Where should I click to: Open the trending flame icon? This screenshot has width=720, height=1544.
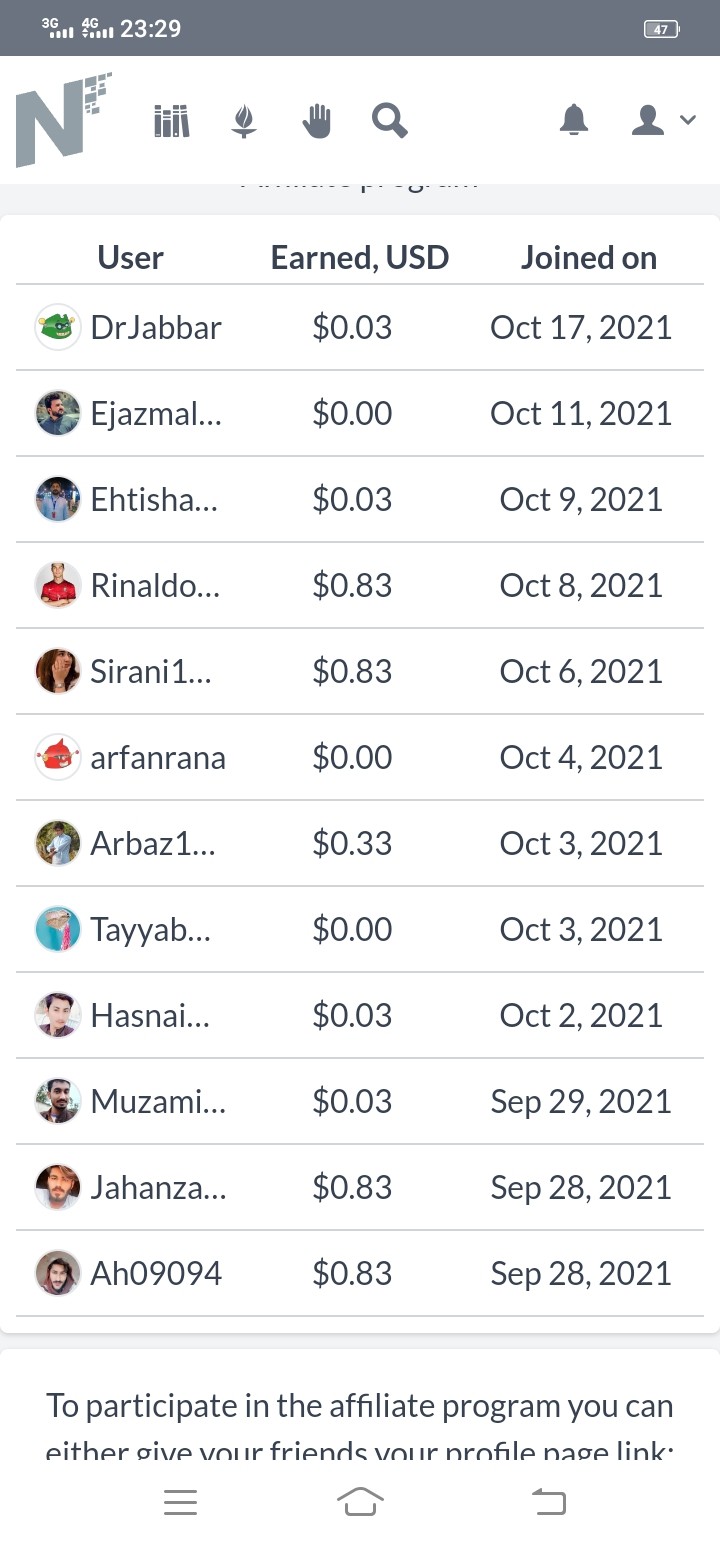(x=244, y=121)
